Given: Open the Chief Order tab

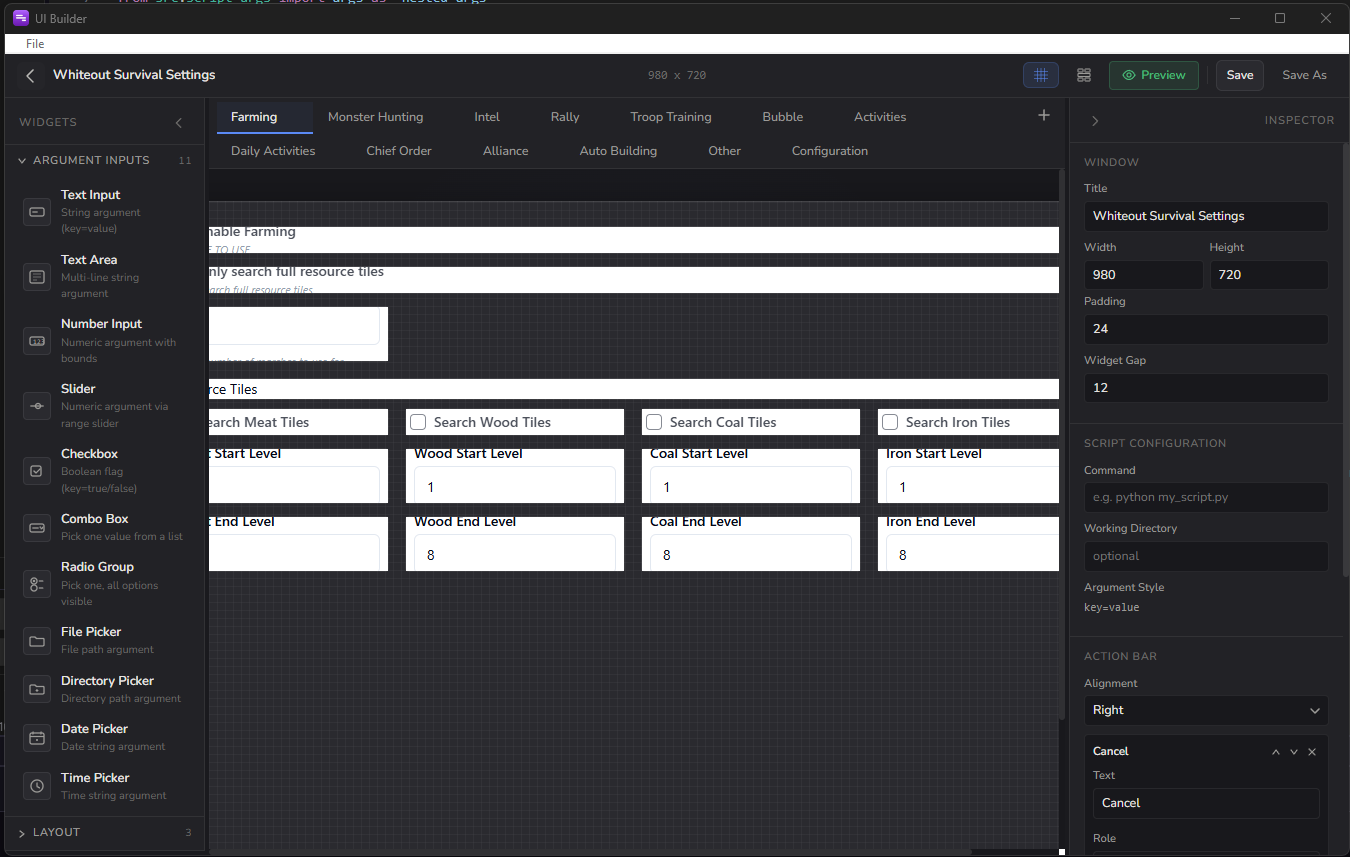Looking at the screenshot, I should (x=399, y=151).
